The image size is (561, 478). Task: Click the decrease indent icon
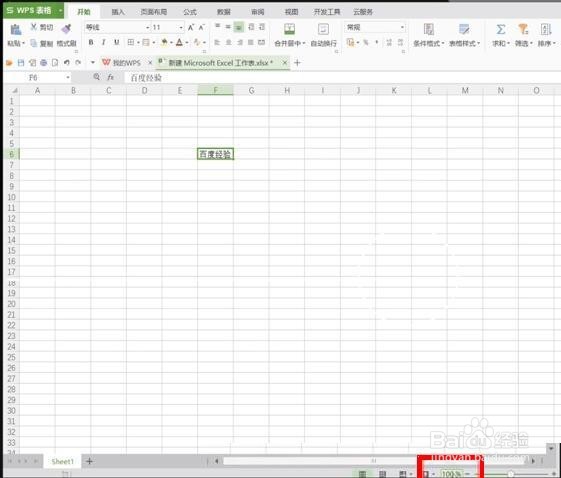251,27
